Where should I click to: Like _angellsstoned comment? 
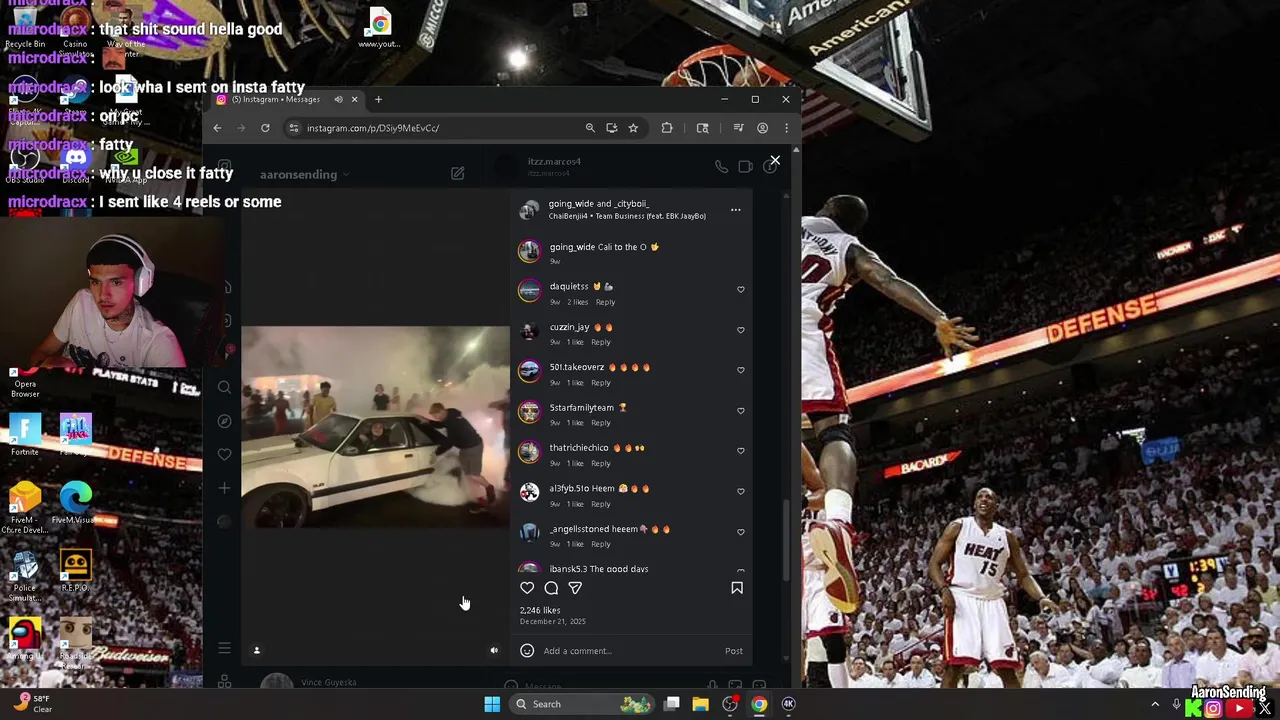click(741, 532)
